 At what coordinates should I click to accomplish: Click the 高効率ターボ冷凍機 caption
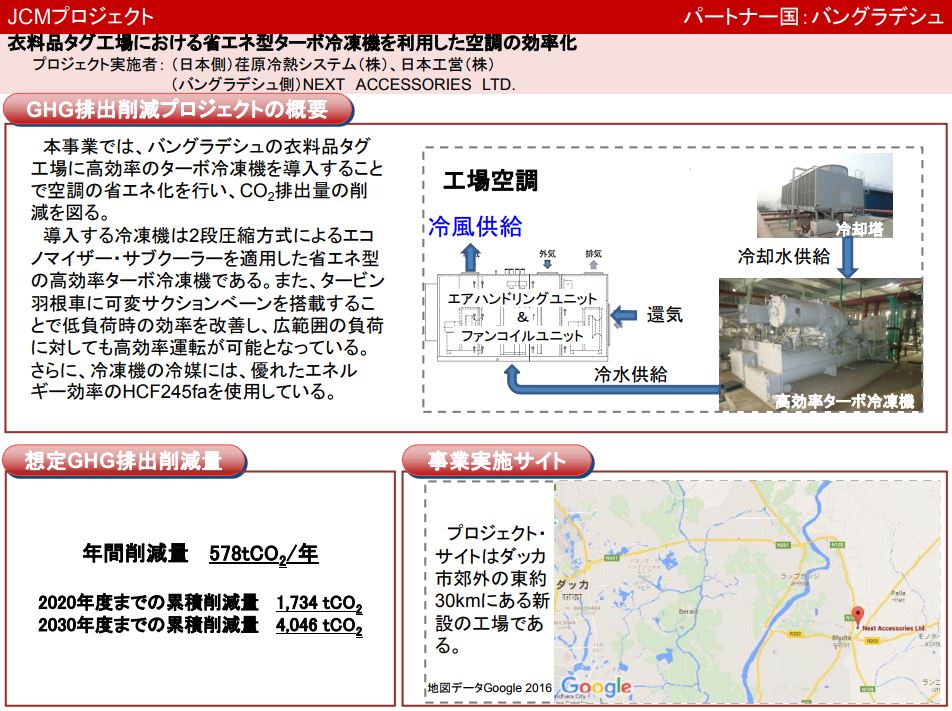point(845,401)
